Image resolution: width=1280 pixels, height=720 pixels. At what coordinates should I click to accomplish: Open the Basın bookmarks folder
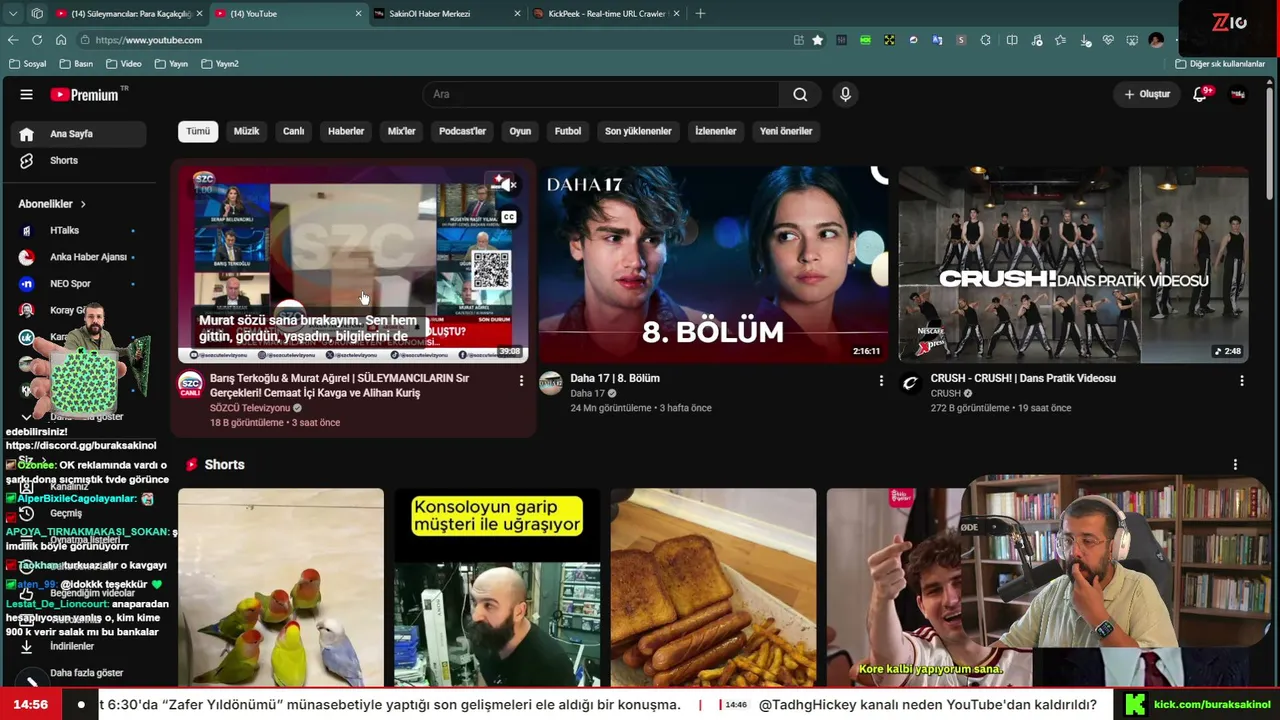[x=77, y=64]
